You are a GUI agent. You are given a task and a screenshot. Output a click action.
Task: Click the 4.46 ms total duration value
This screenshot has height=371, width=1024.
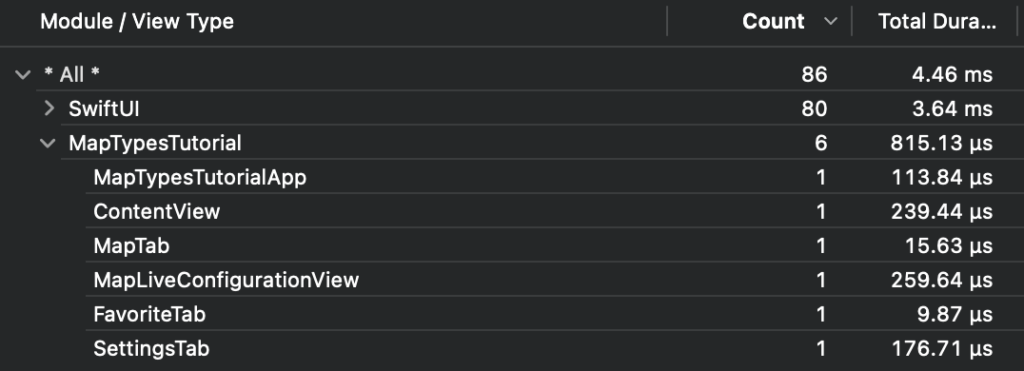[x=952, y=74]
